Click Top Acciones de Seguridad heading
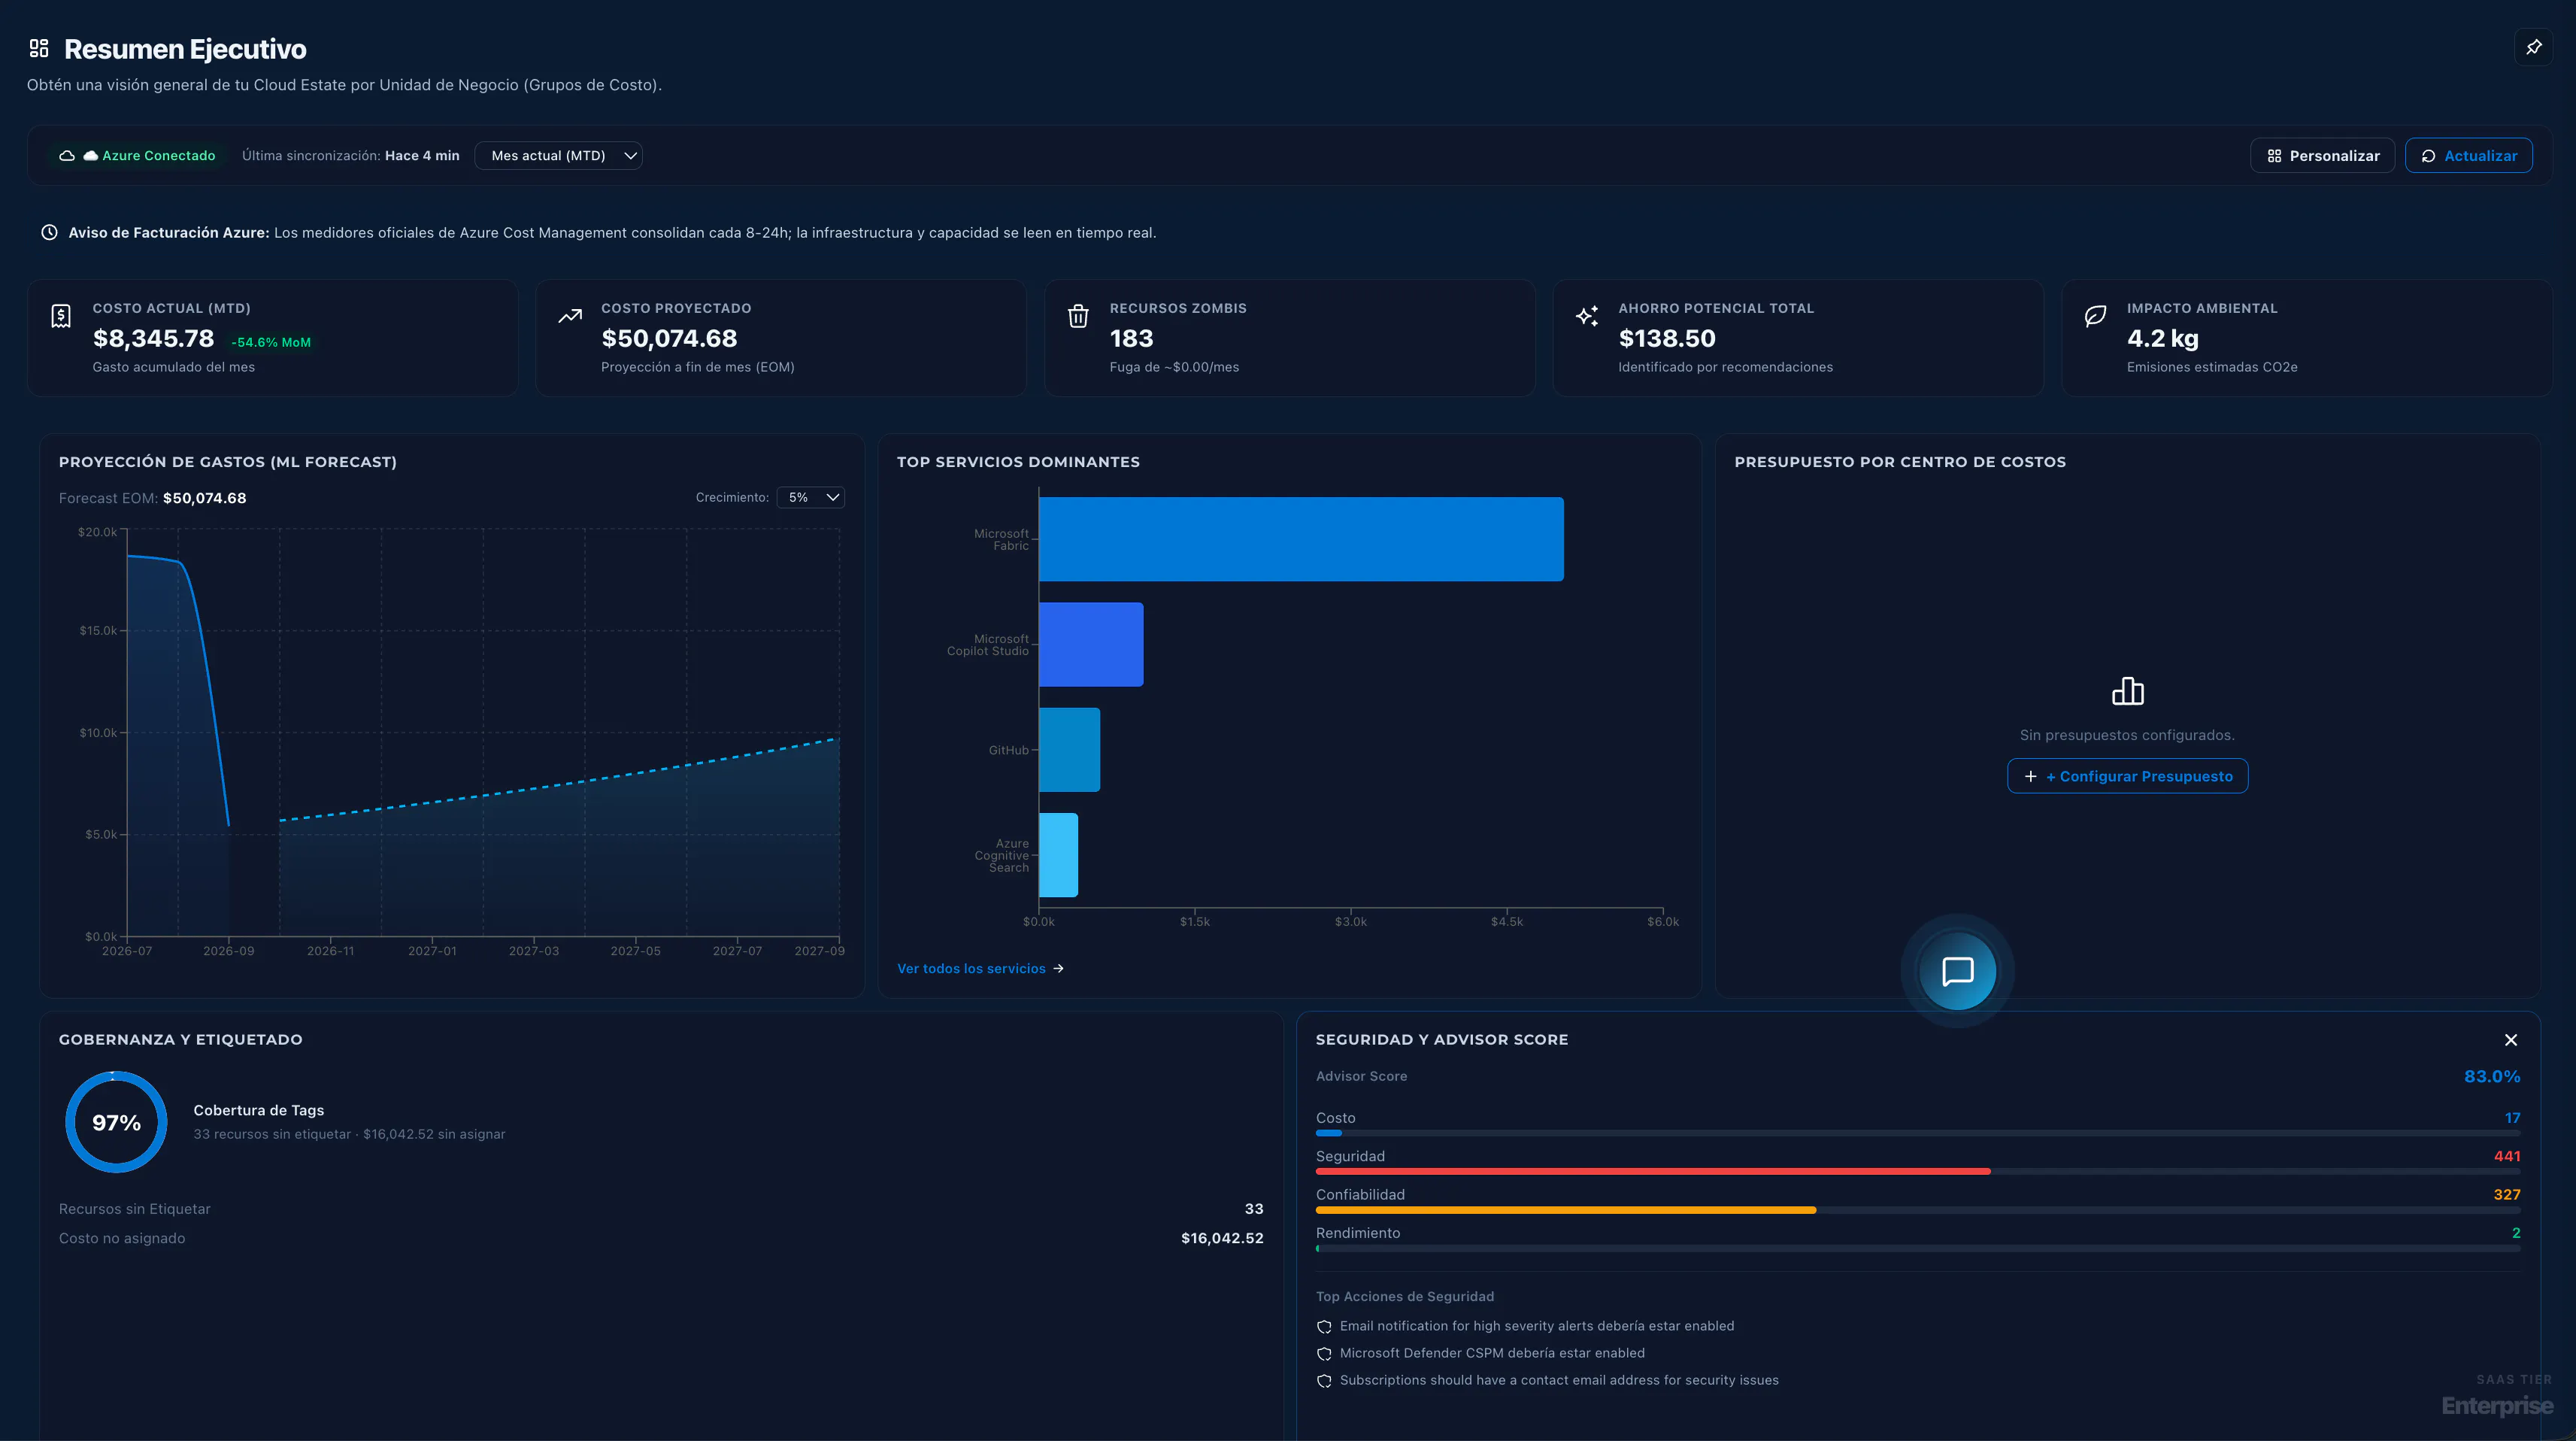This screenshot has height=1441, width=2576. (x=1404, y=1296)
